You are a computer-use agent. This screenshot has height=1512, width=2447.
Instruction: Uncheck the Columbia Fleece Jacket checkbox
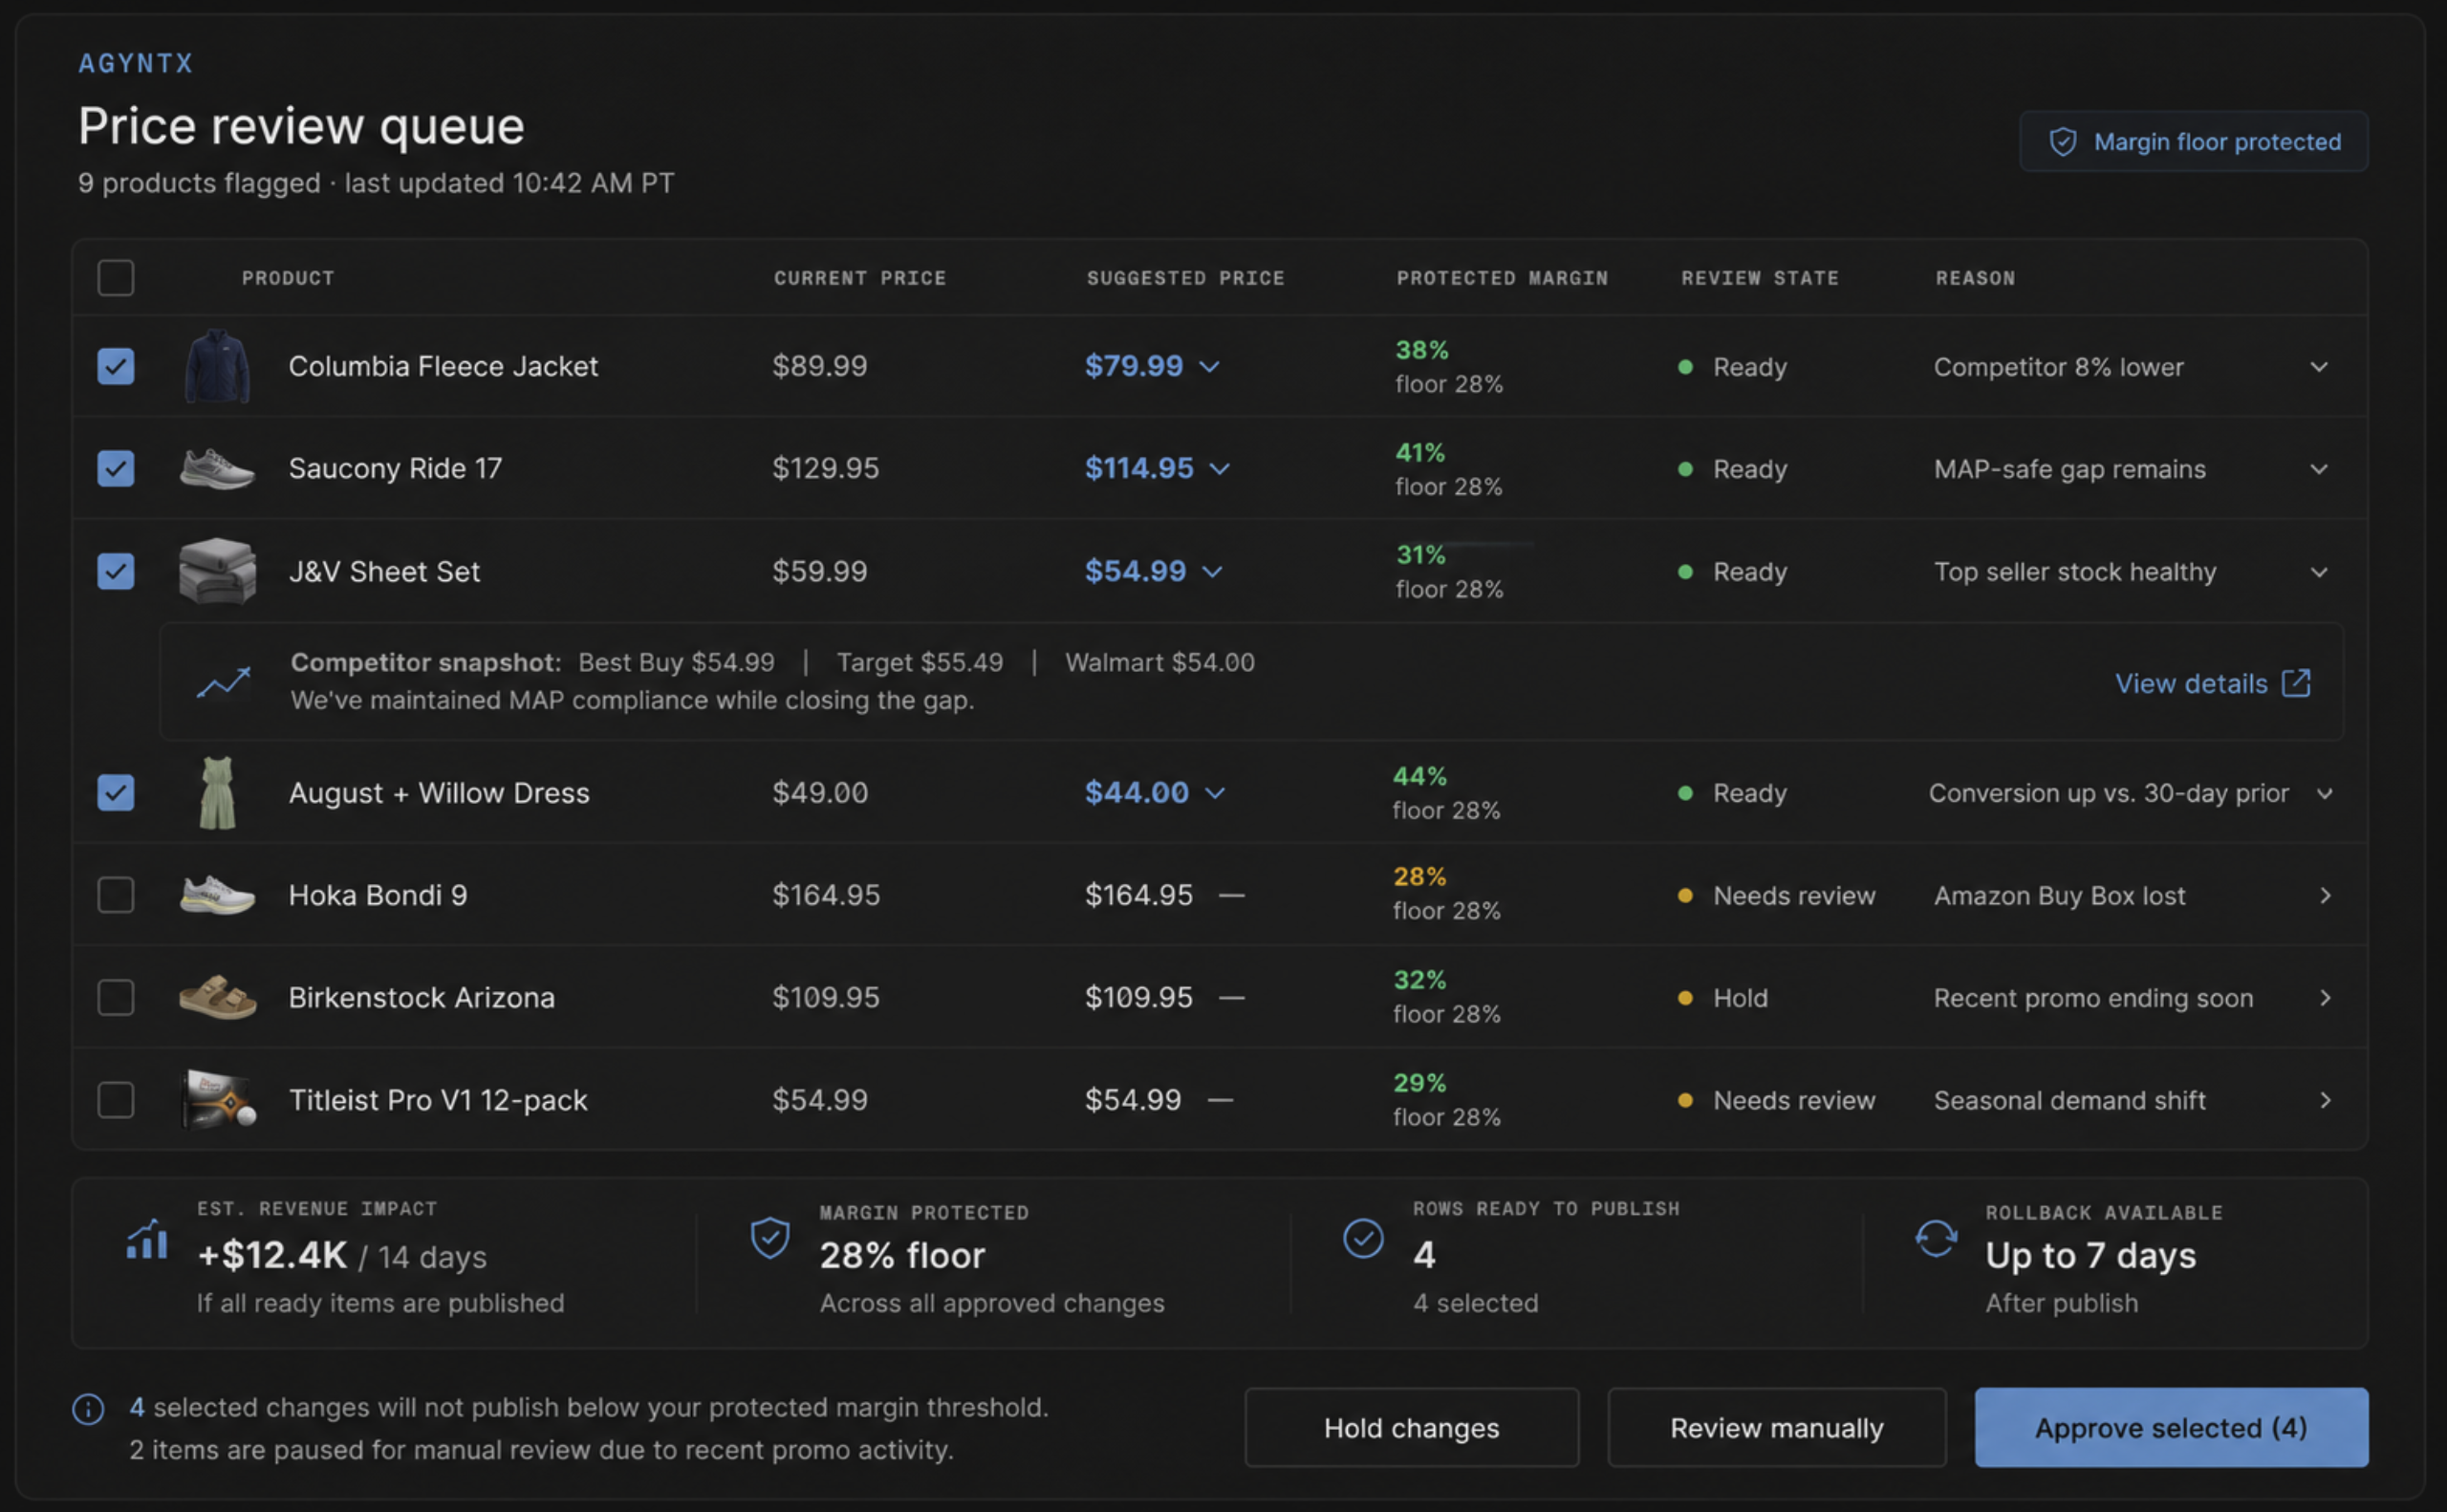(116, 366)
